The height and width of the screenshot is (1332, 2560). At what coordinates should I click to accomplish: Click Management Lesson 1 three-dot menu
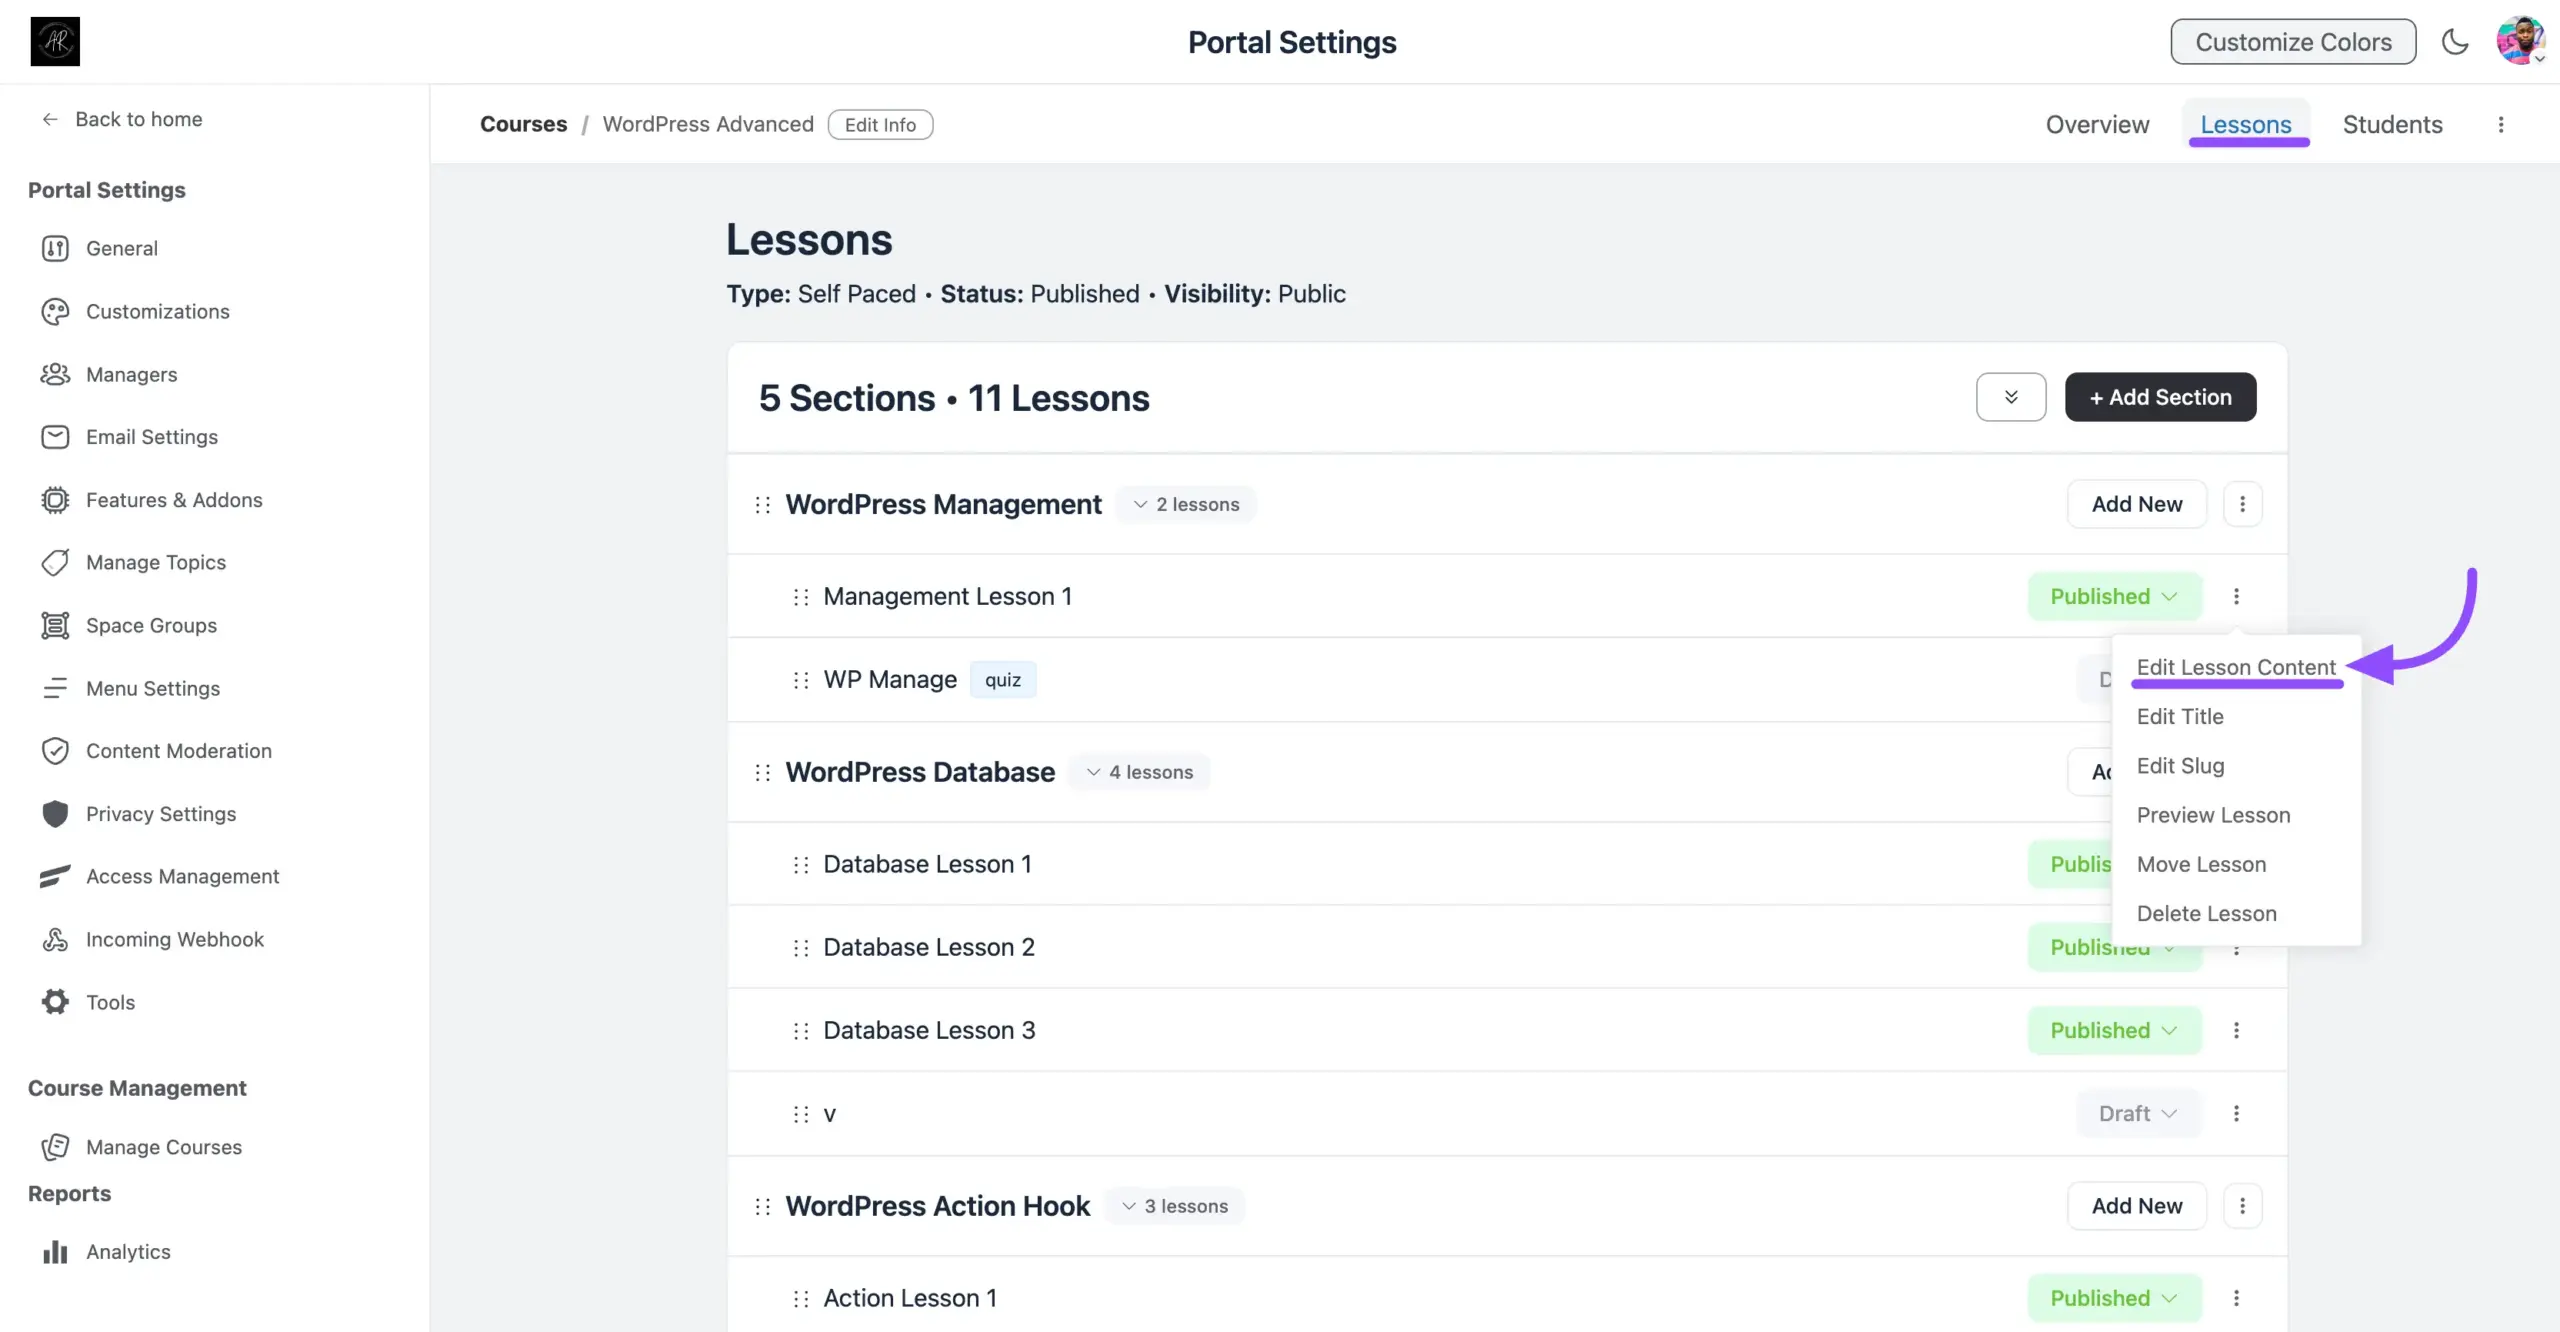2236,596
